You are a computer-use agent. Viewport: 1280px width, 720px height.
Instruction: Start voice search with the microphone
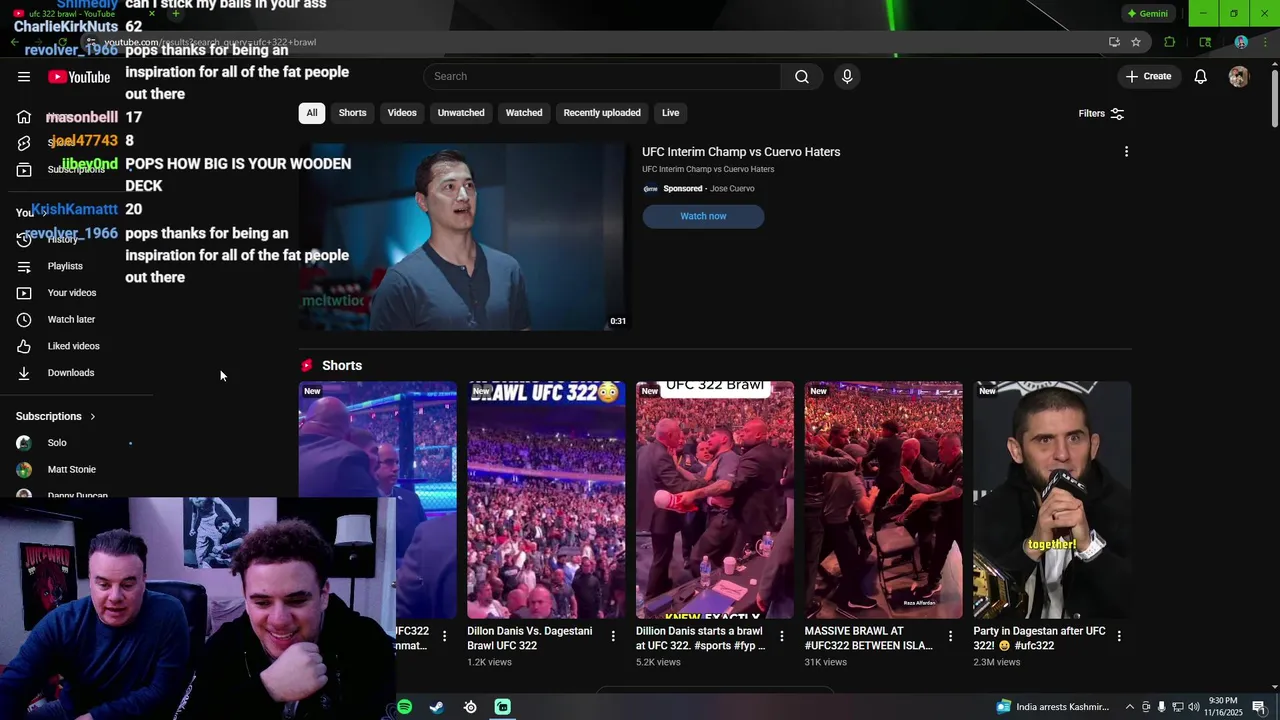click(847, 77)
